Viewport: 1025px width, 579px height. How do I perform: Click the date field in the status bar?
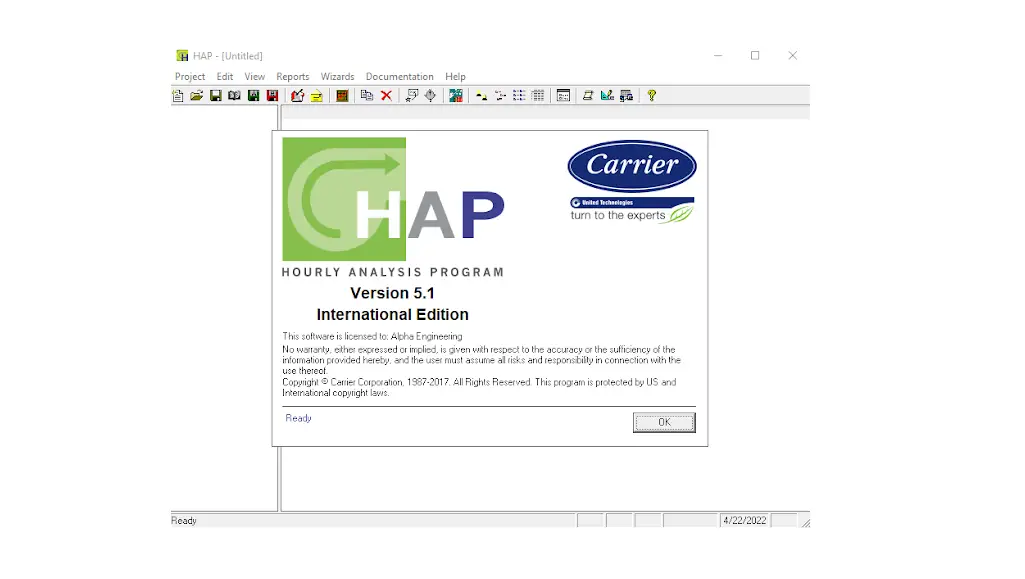[746, 520]
